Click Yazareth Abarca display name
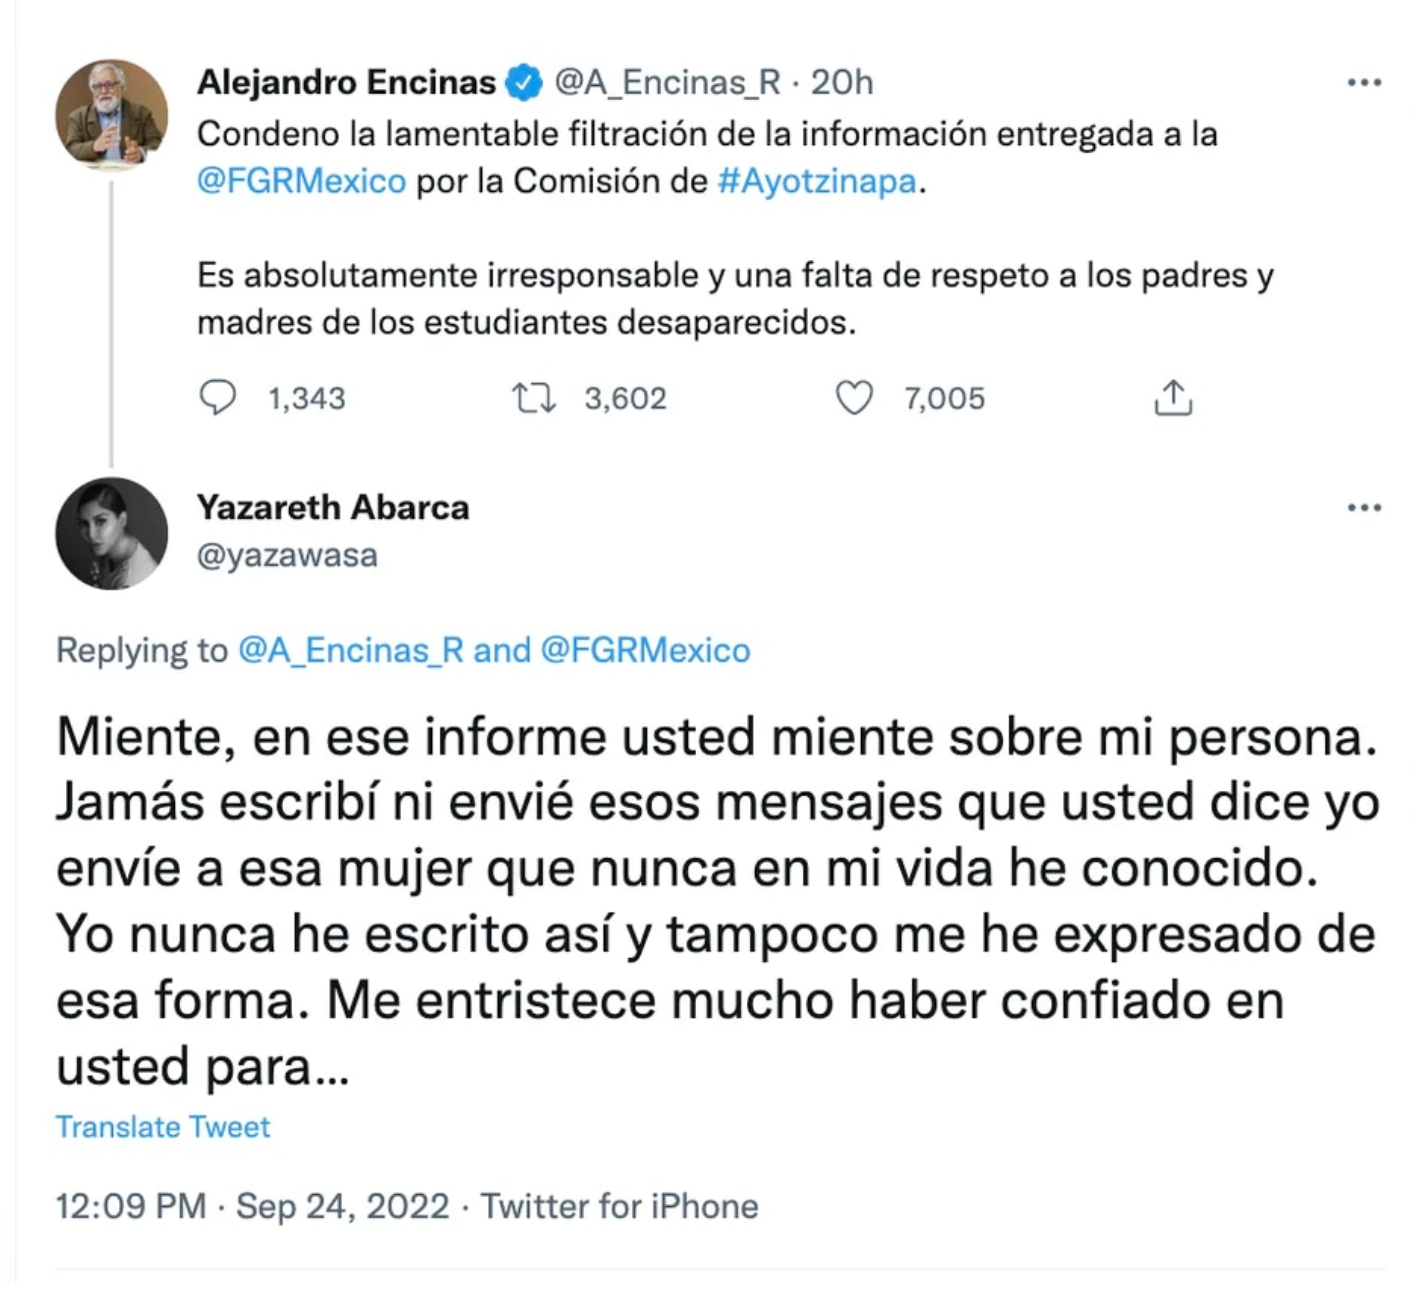The width and height of the screenshot is (1416, 1306). tap(333, 508)
